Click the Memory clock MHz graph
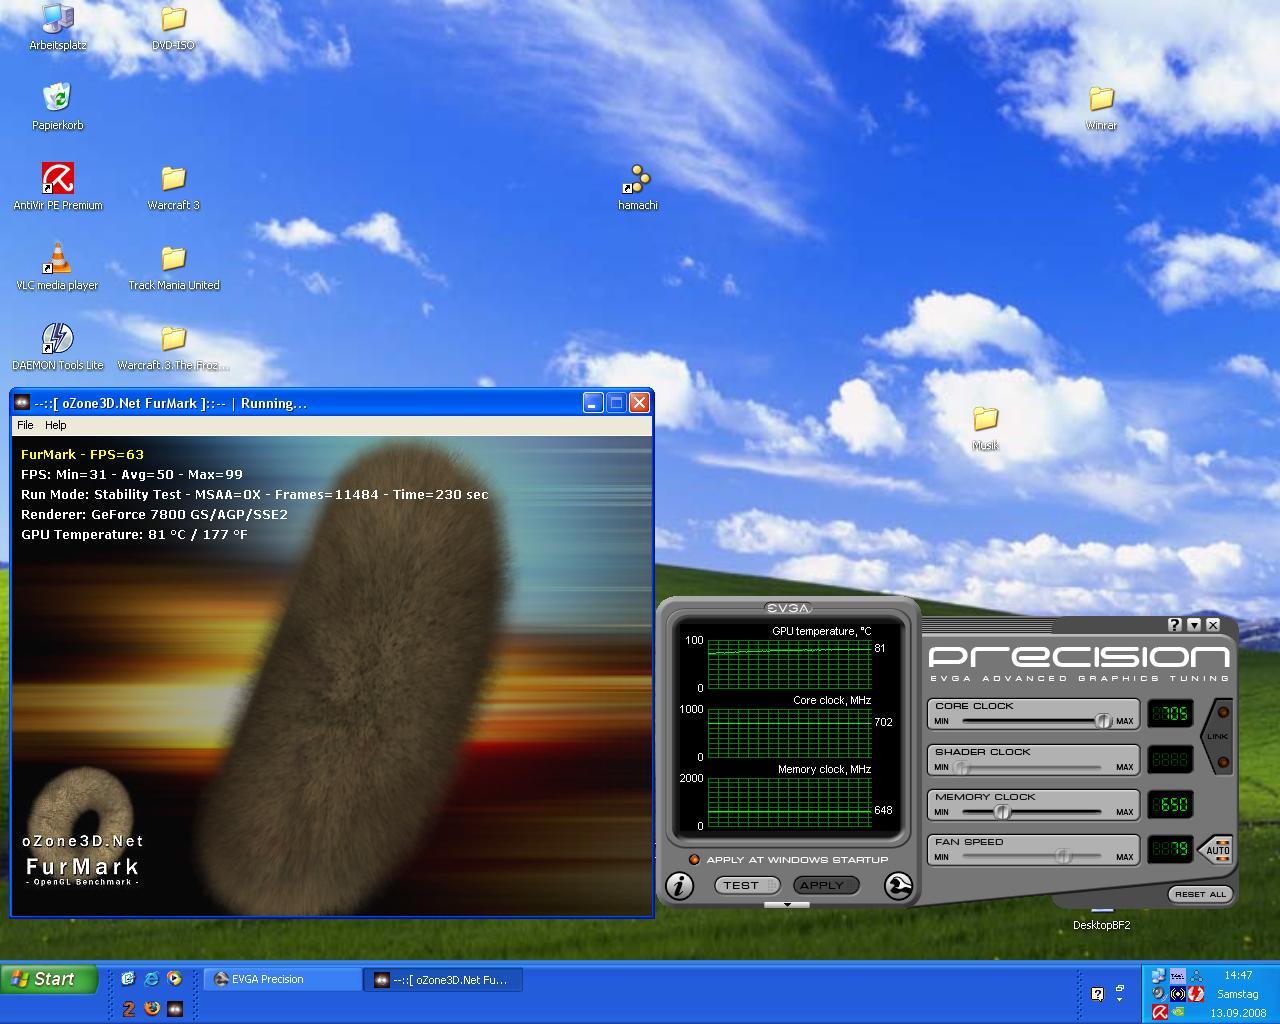Screen dimensions: 1280x1024 (789, 802)
